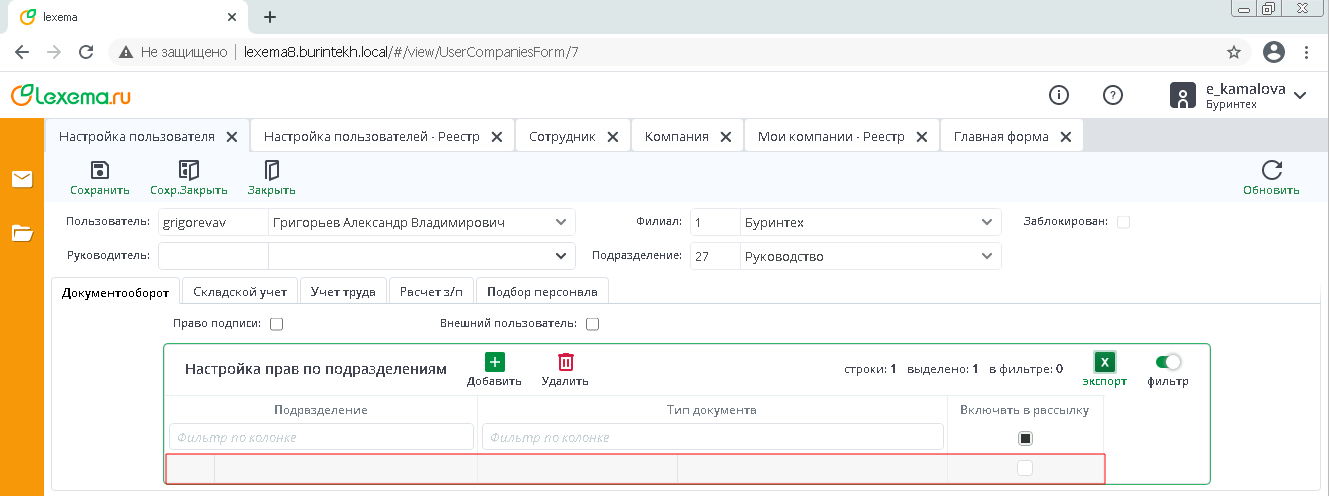Viewport: 1329px width, 496px height.
Task: Click the Подразделение column filter field
Action: tap(321, 437)
